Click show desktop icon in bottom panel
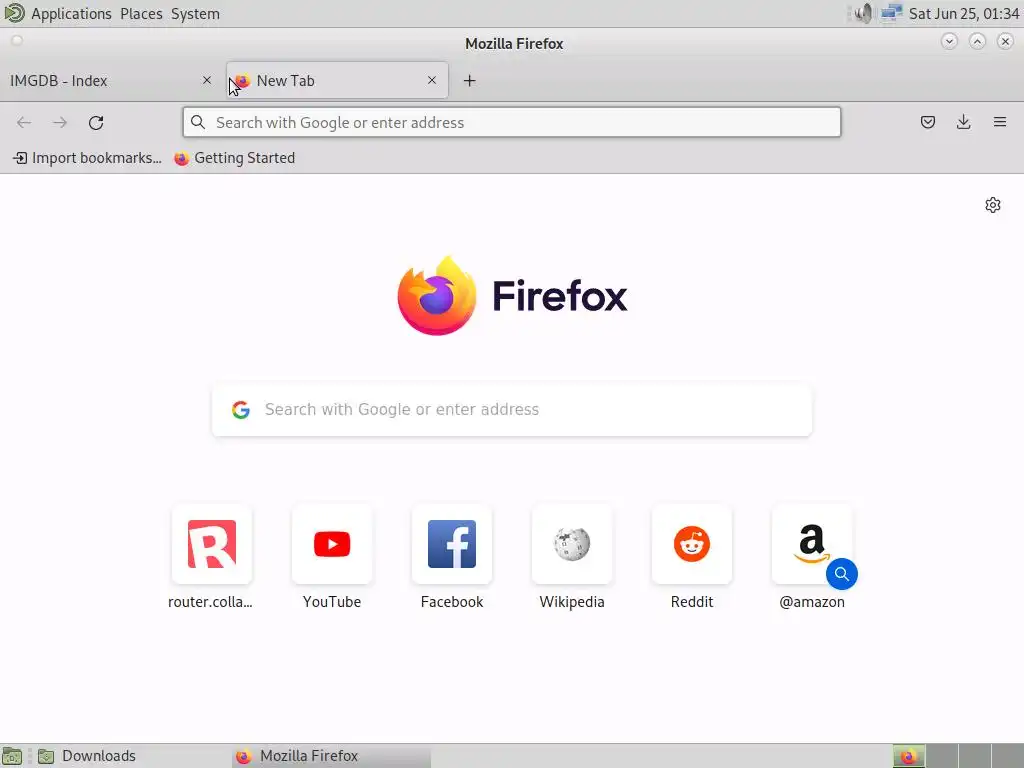This screenshot has height=768, width=1024. pos(12,756)
